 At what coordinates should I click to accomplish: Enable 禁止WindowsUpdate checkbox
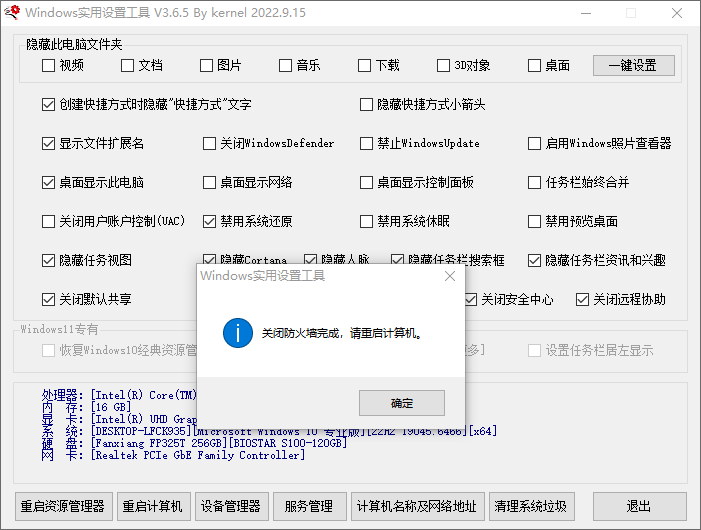point(366,143)
